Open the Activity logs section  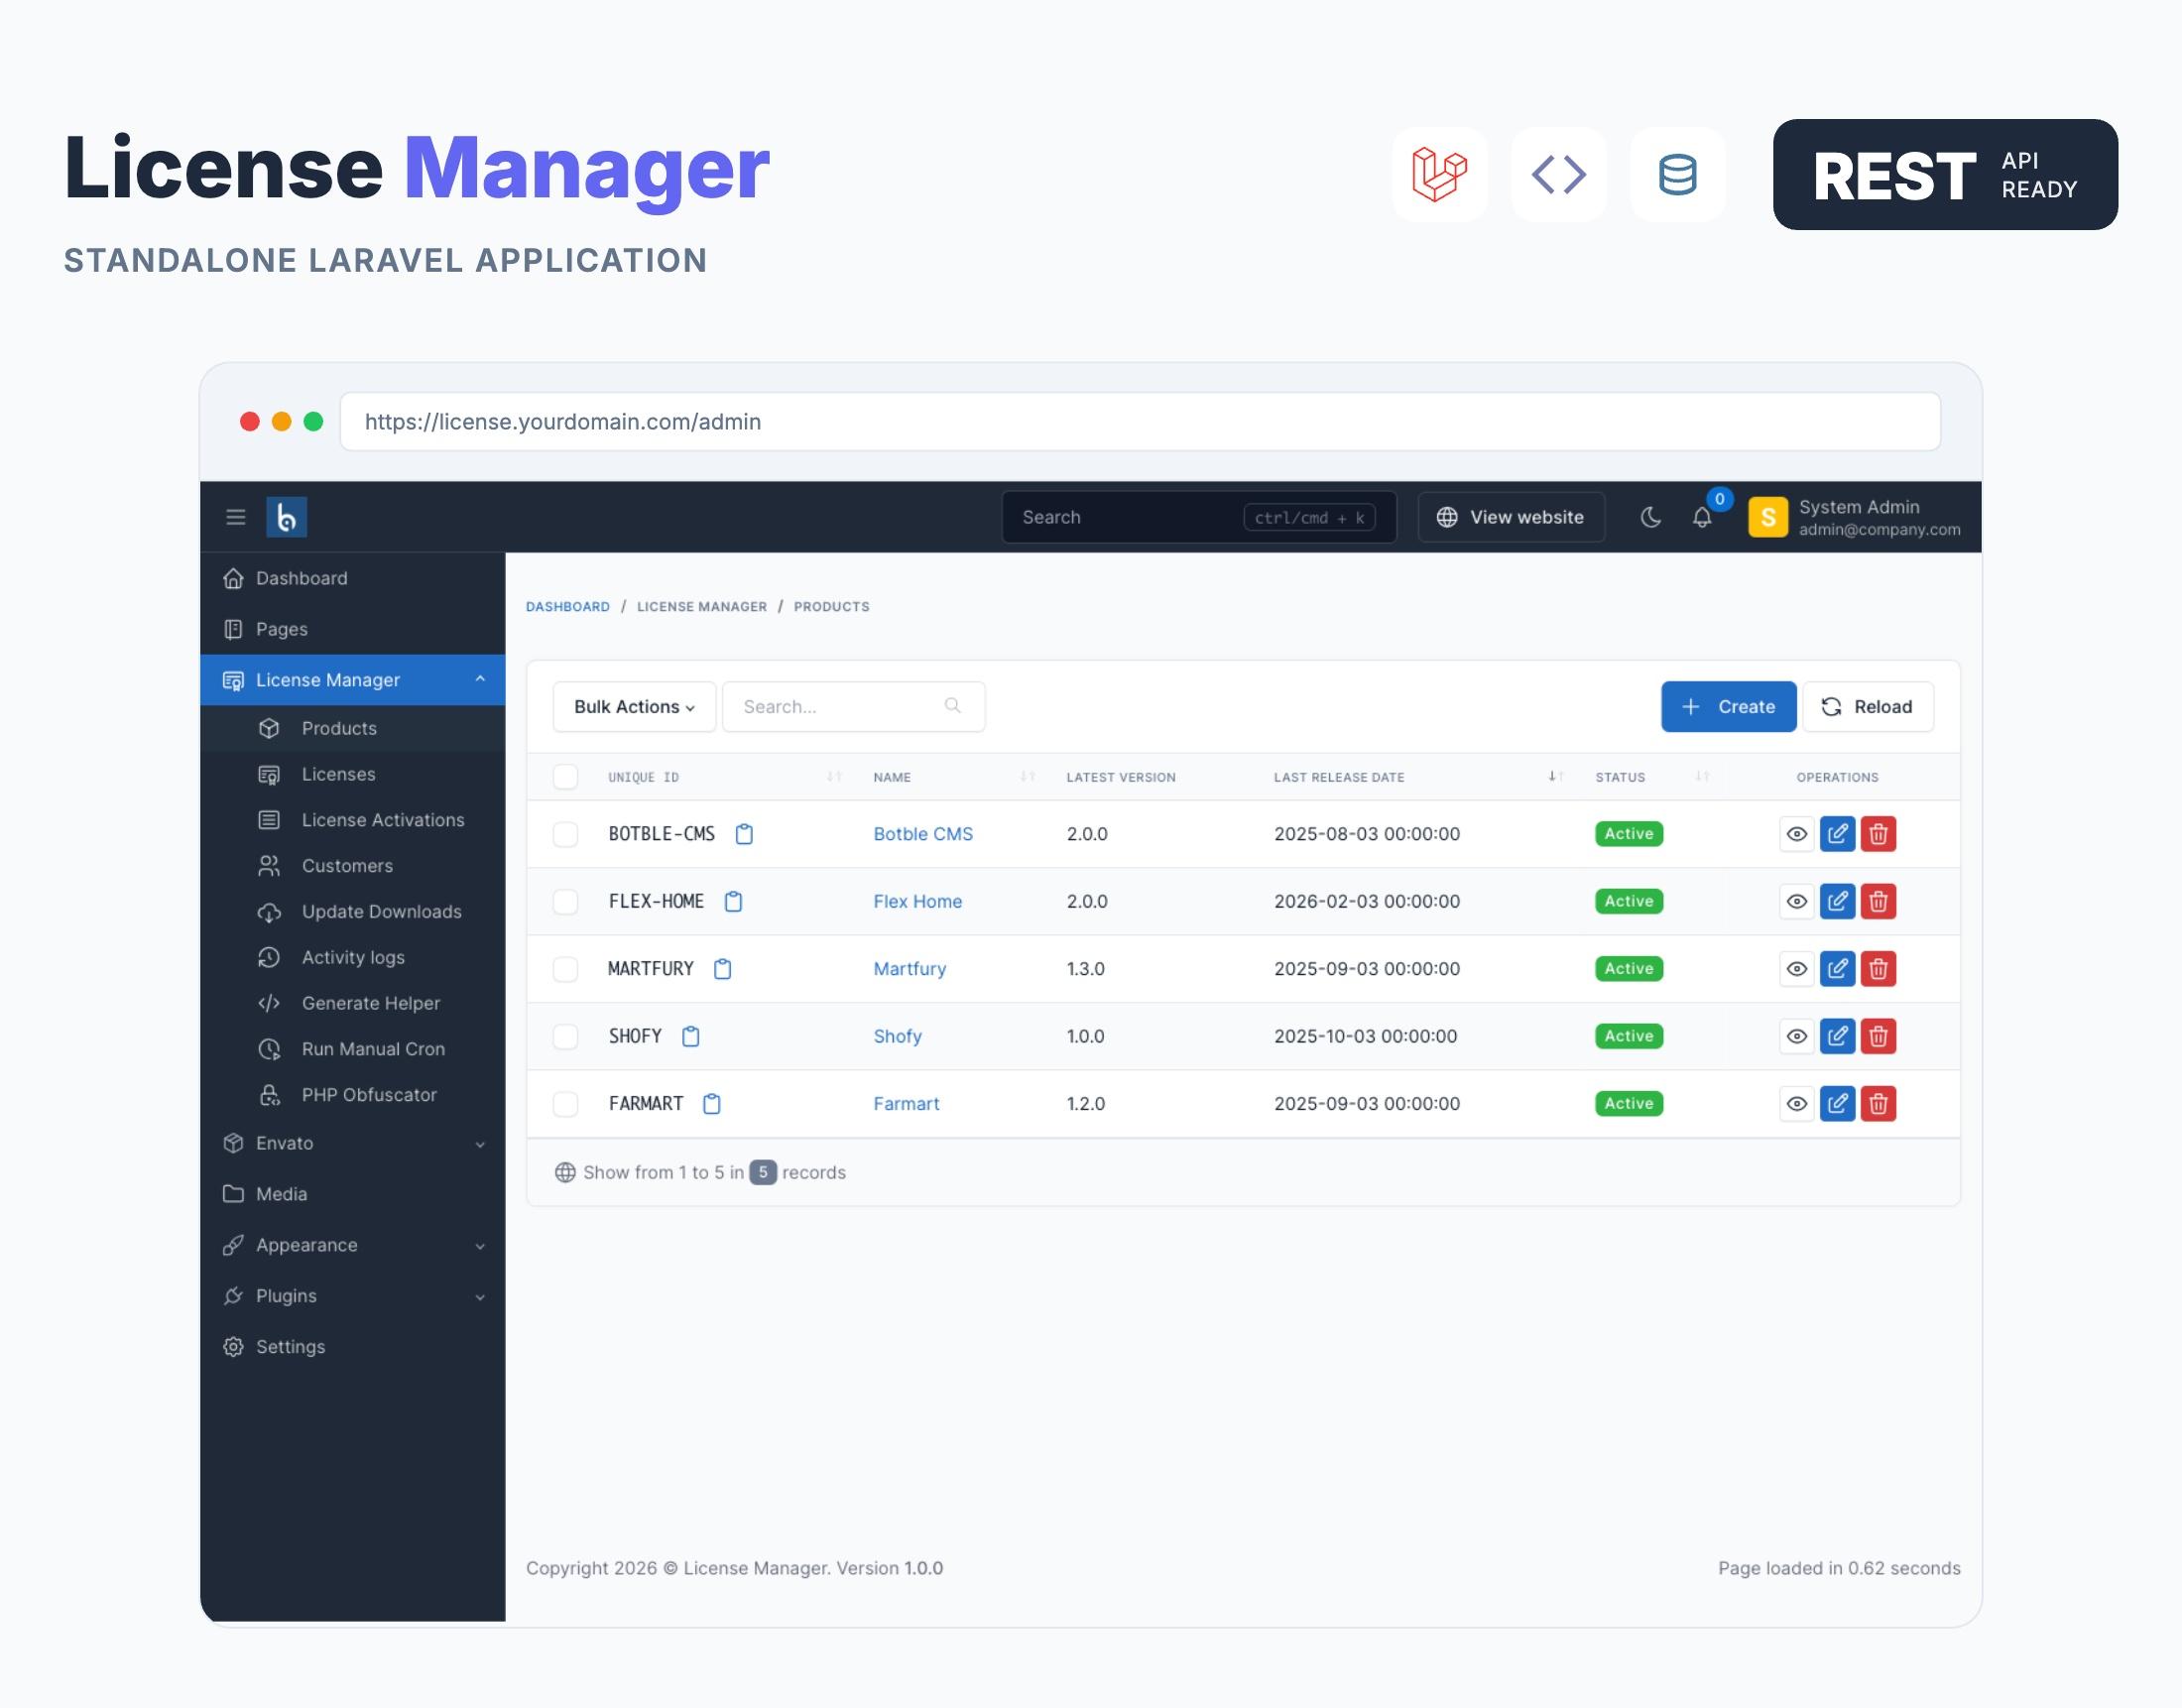tap(352, 957)
